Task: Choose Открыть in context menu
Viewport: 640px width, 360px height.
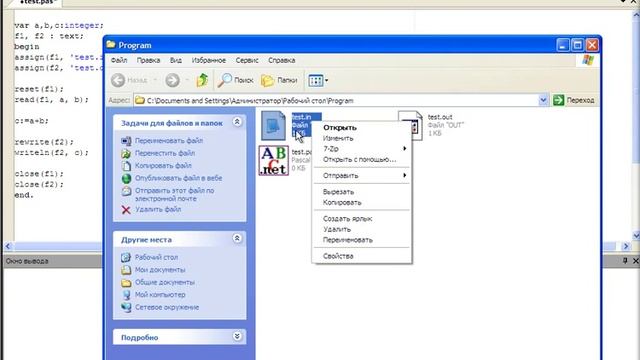Action: [x=362, y=128]
